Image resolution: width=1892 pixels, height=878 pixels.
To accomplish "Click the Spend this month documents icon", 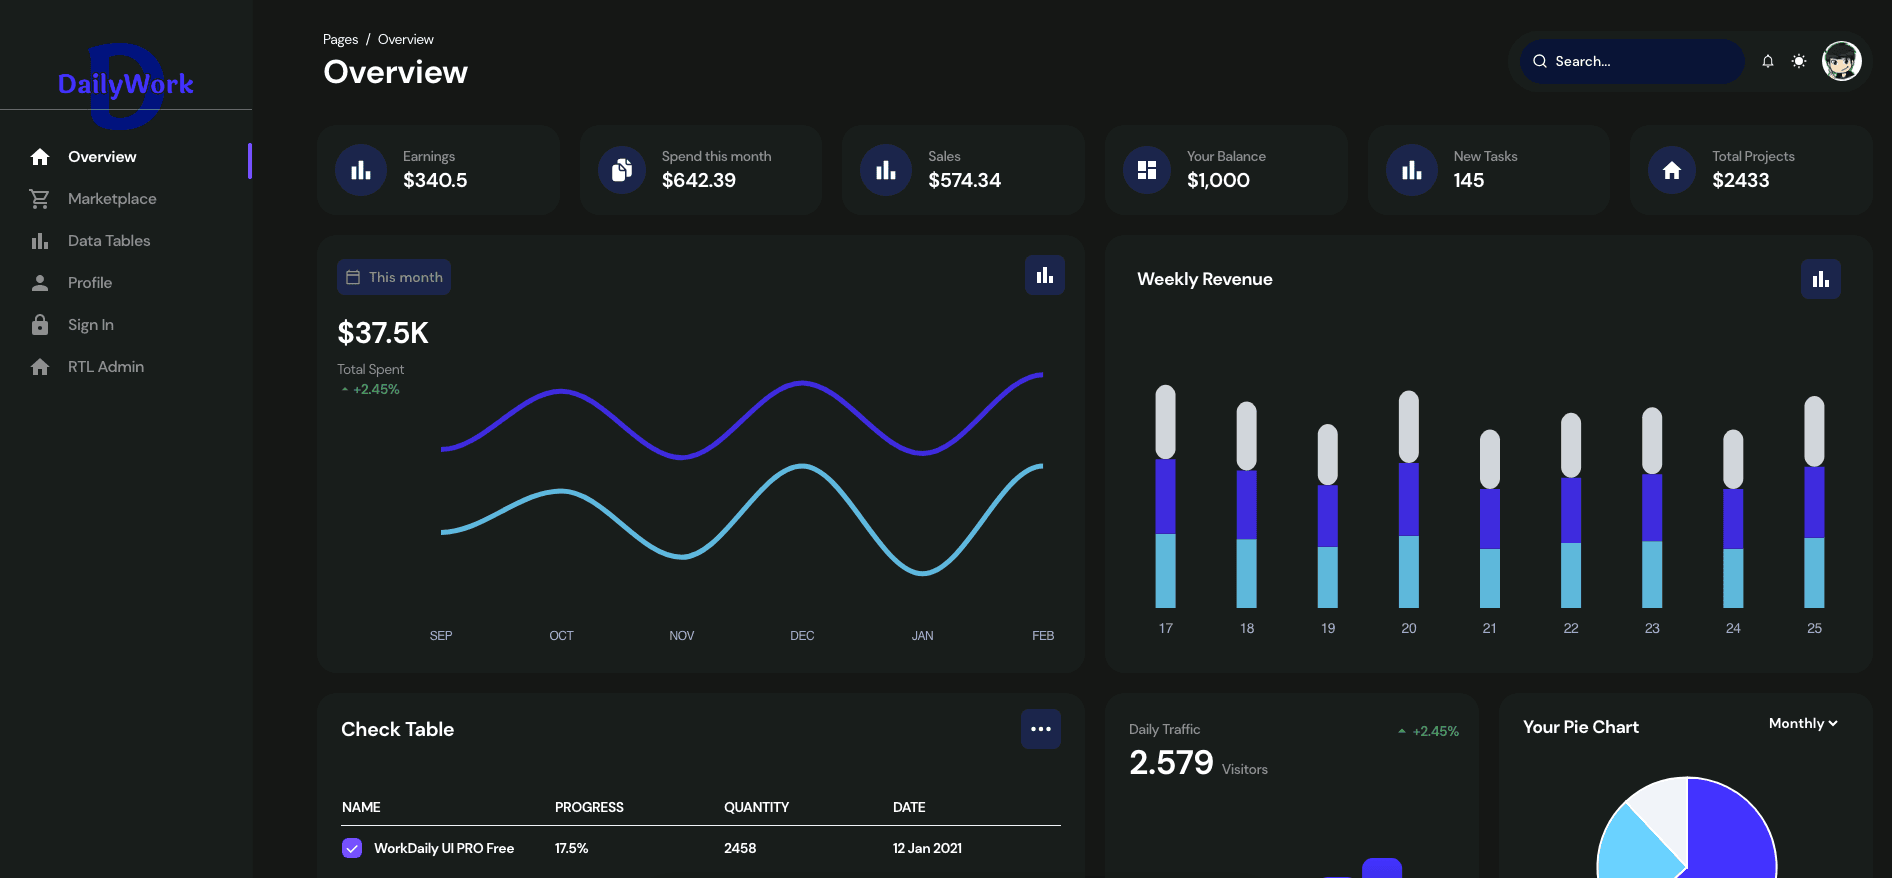I will pos(622,170).
